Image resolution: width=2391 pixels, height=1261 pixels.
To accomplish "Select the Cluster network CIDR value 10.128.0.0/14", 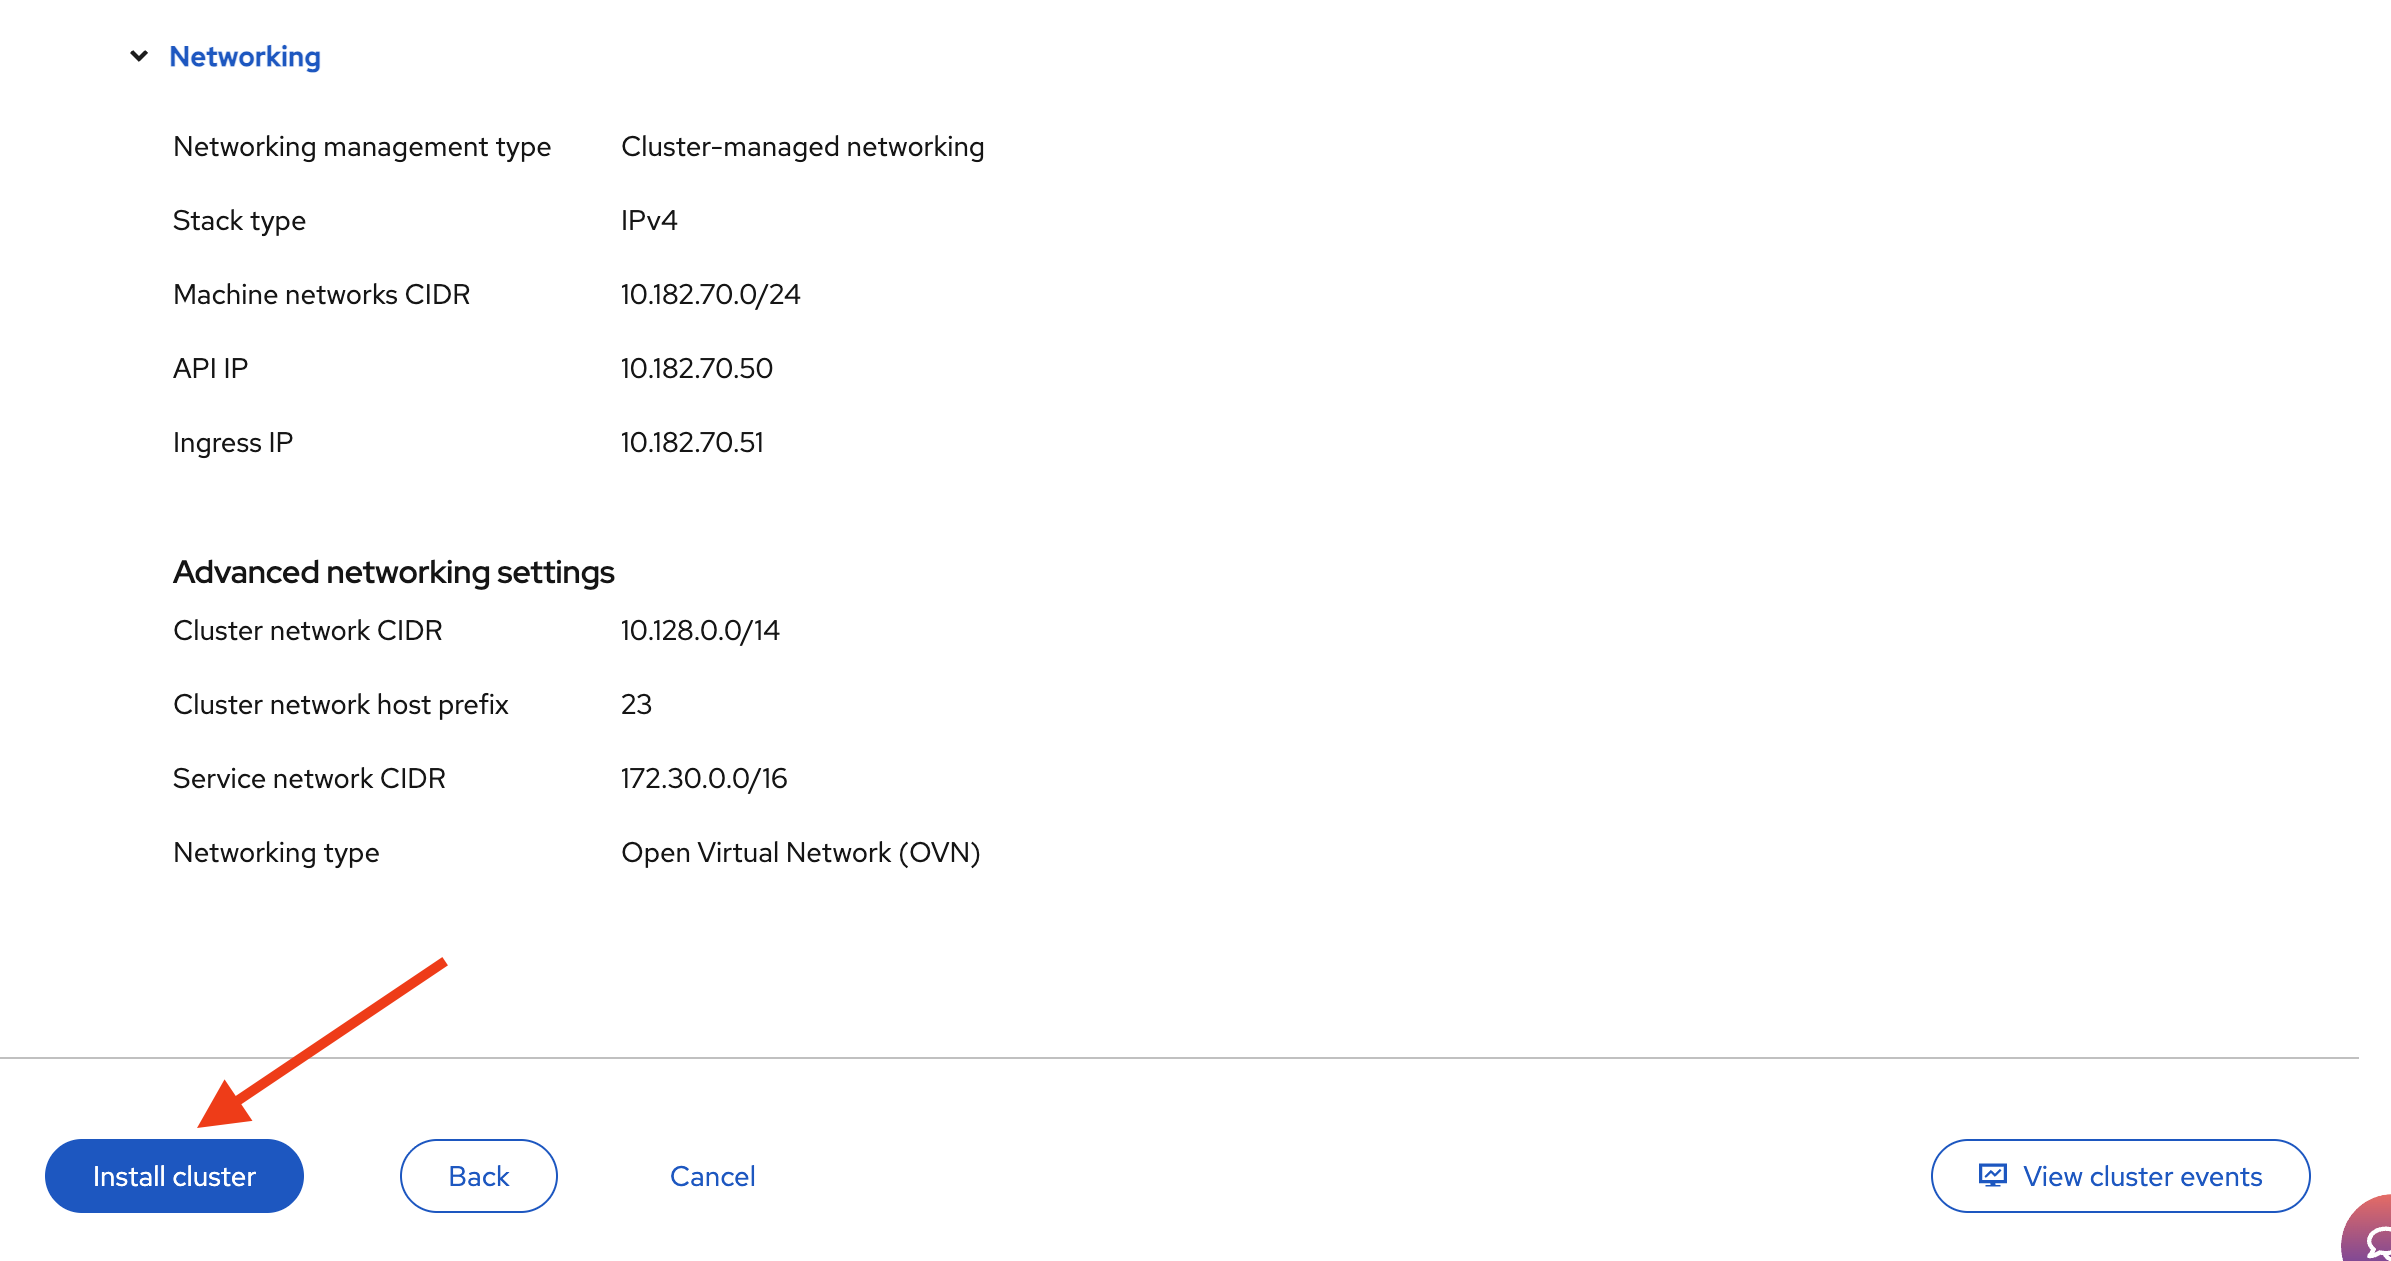I will point(699,630).
